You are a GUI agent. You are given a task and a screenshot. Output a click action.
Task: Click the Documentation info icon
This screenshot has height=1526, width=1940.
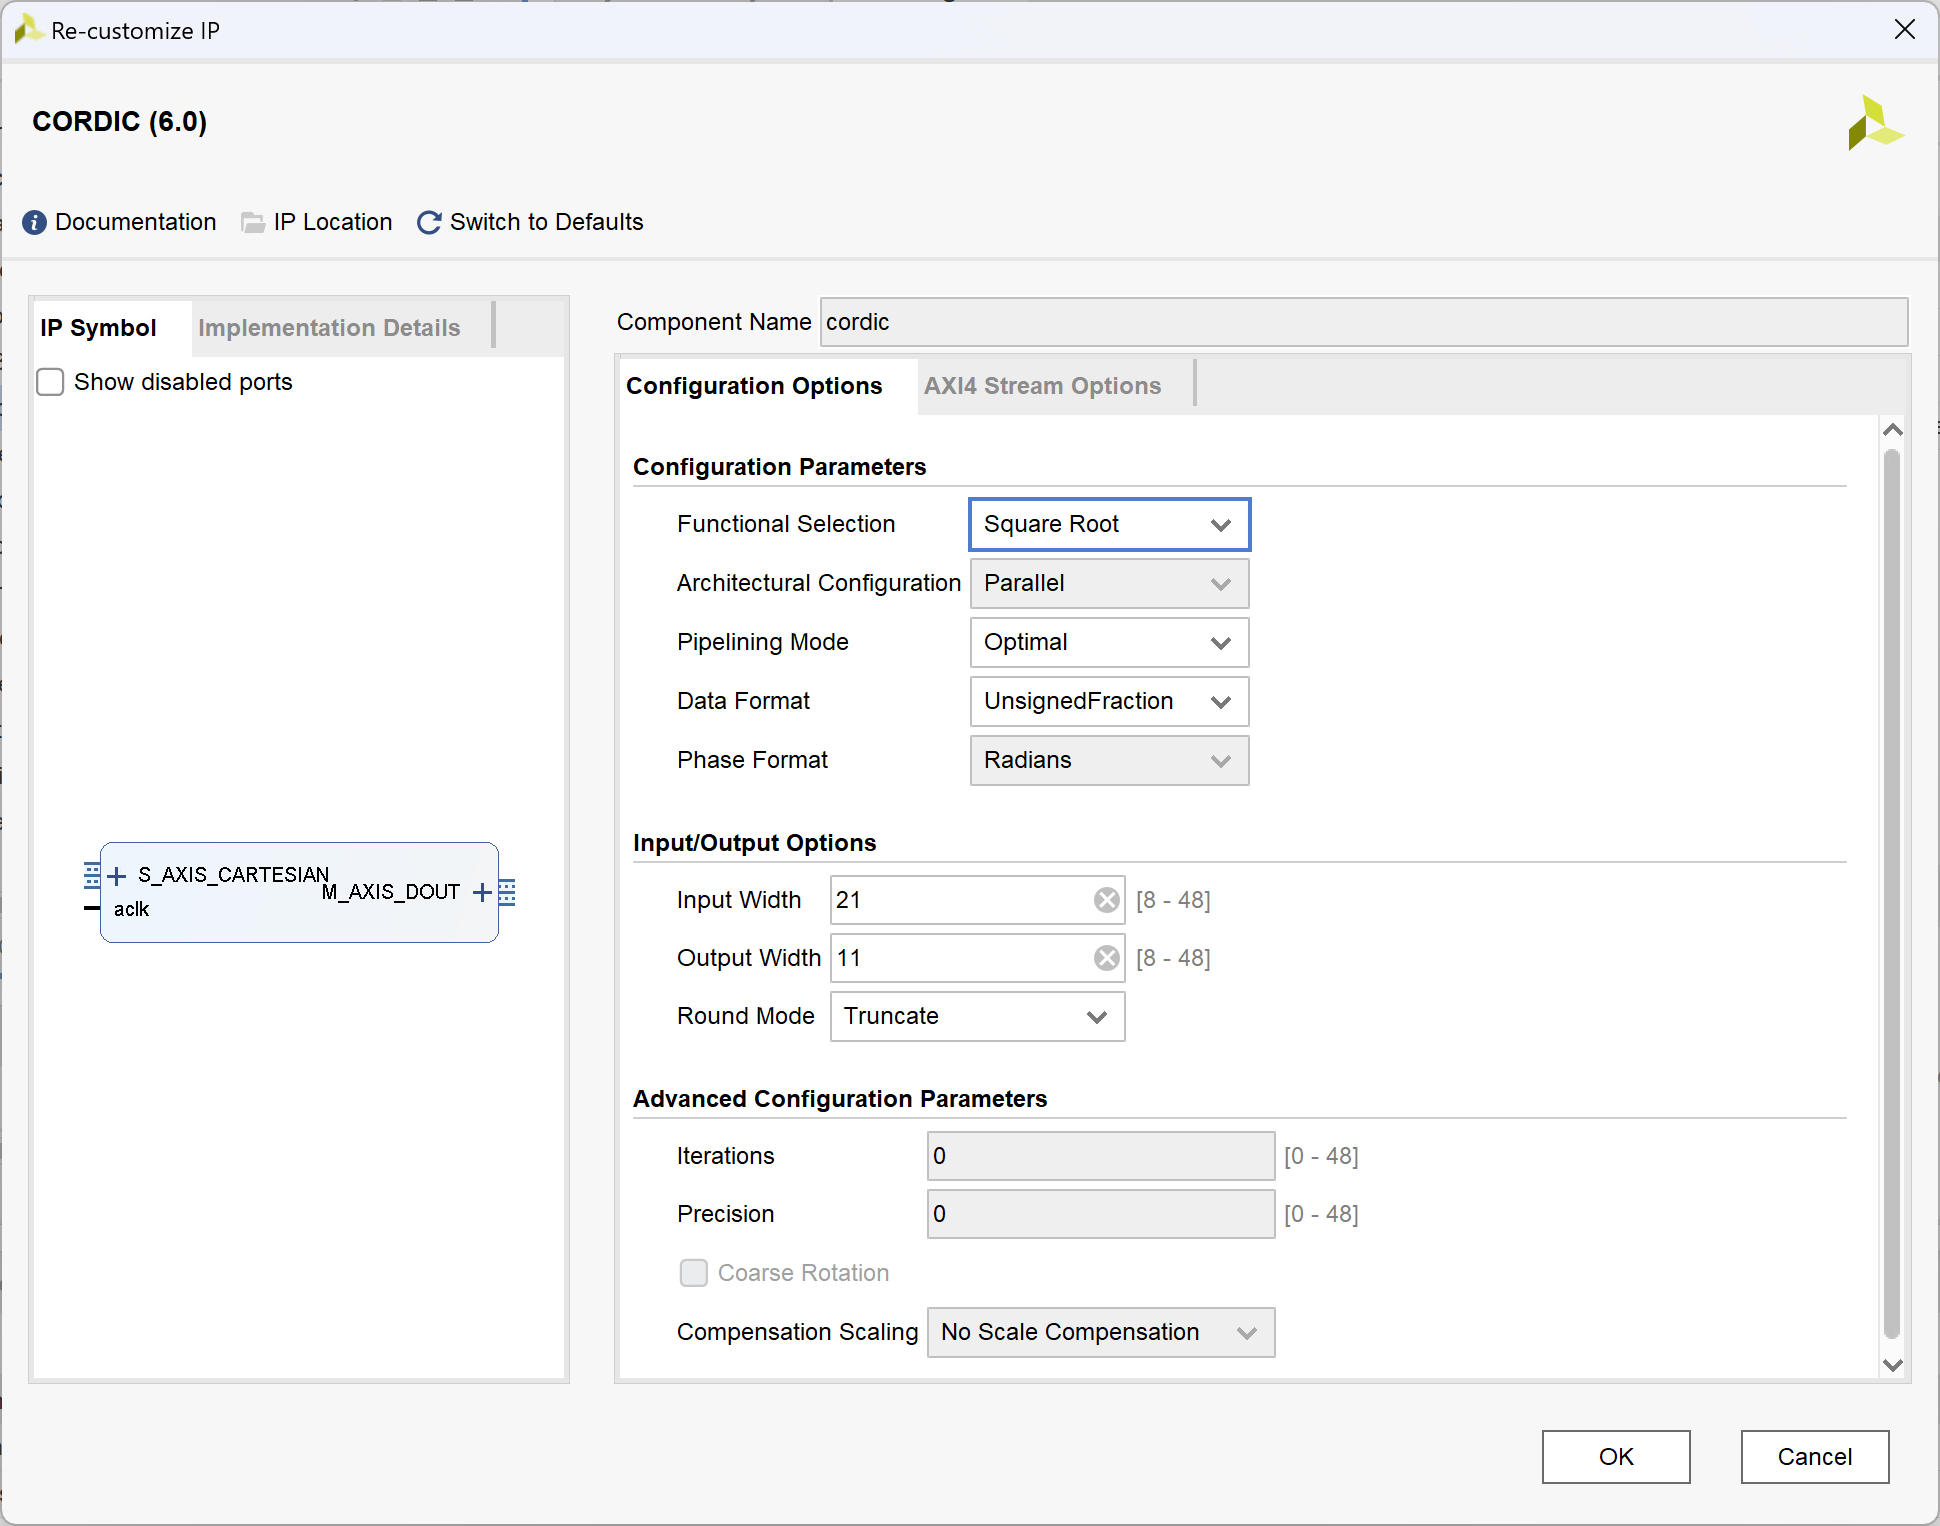34,222
